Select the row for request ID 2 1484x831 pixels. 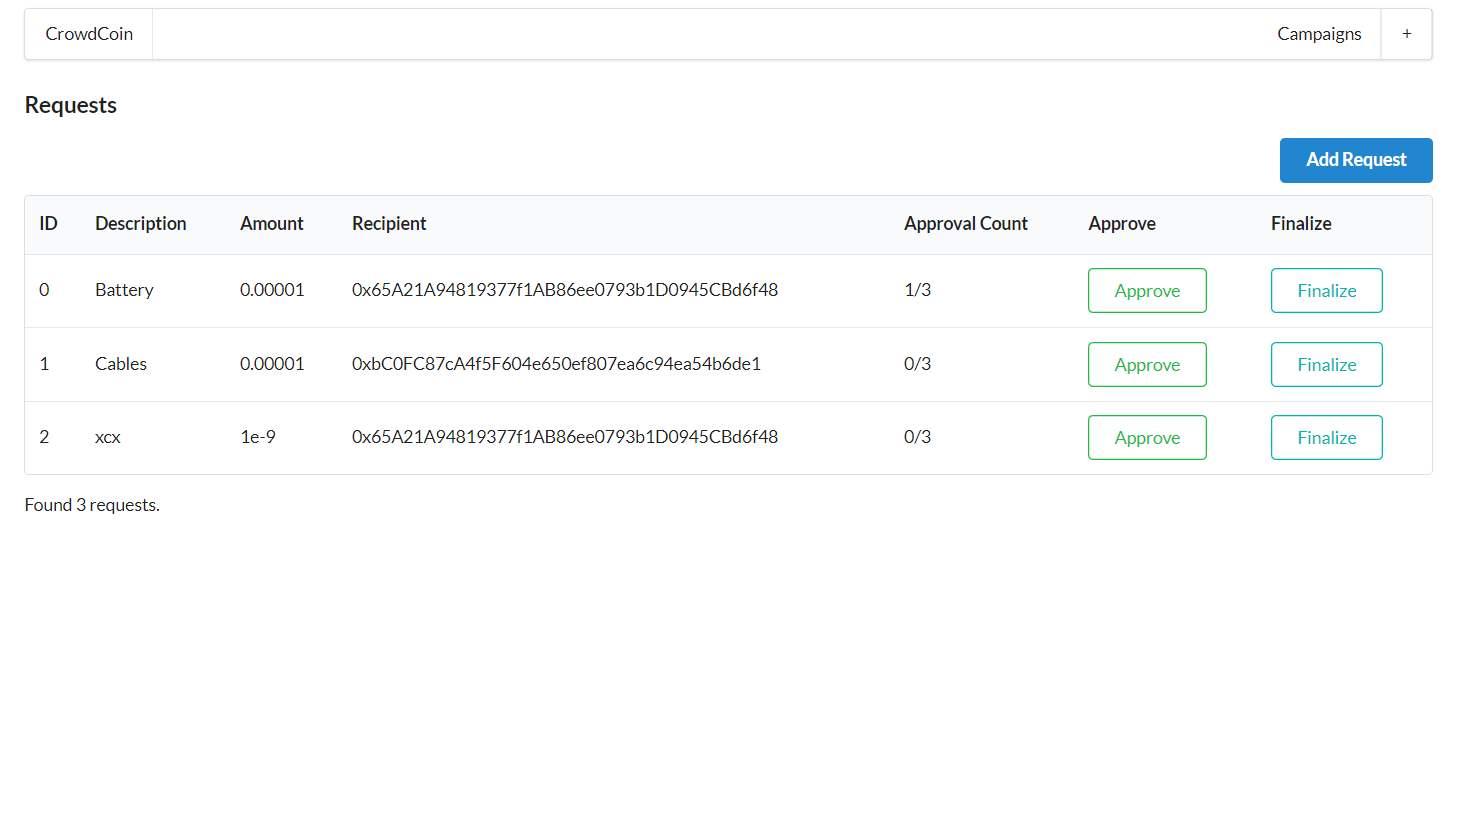click(x=600, y=437)
